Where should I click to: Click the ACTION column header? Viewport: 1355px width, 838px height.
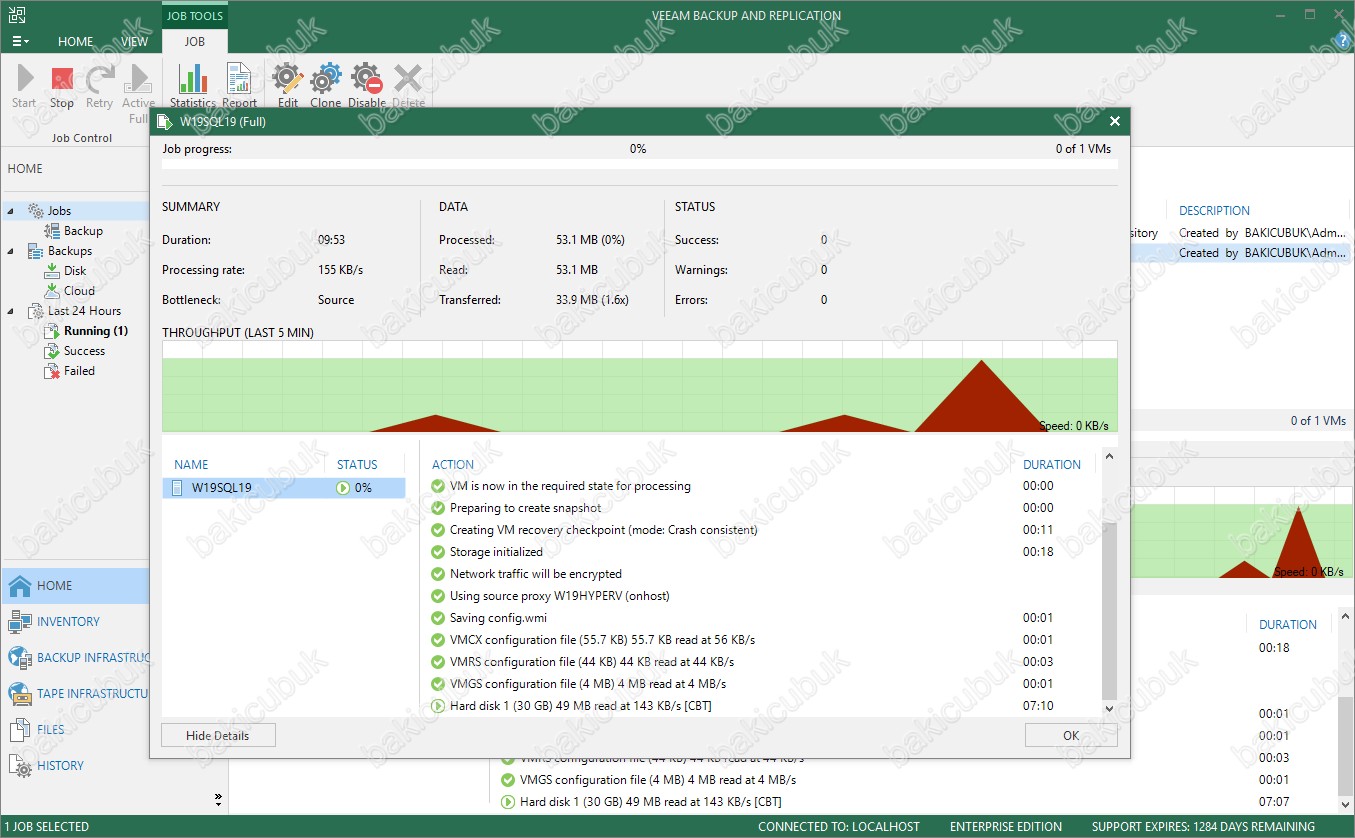click(453, 465)
